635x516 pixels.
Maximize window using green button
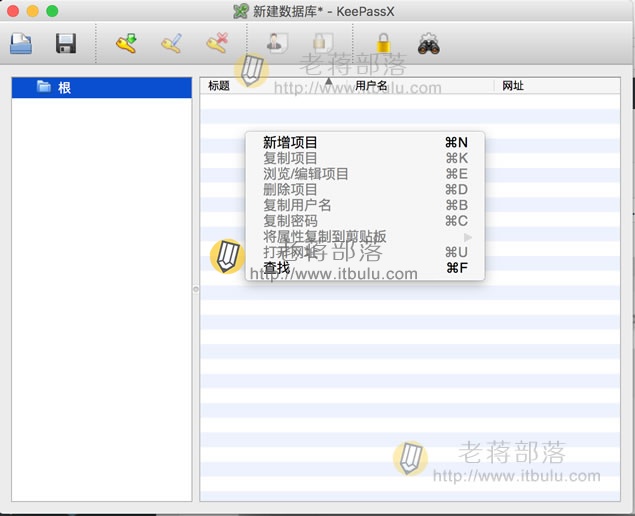[52, 11]
